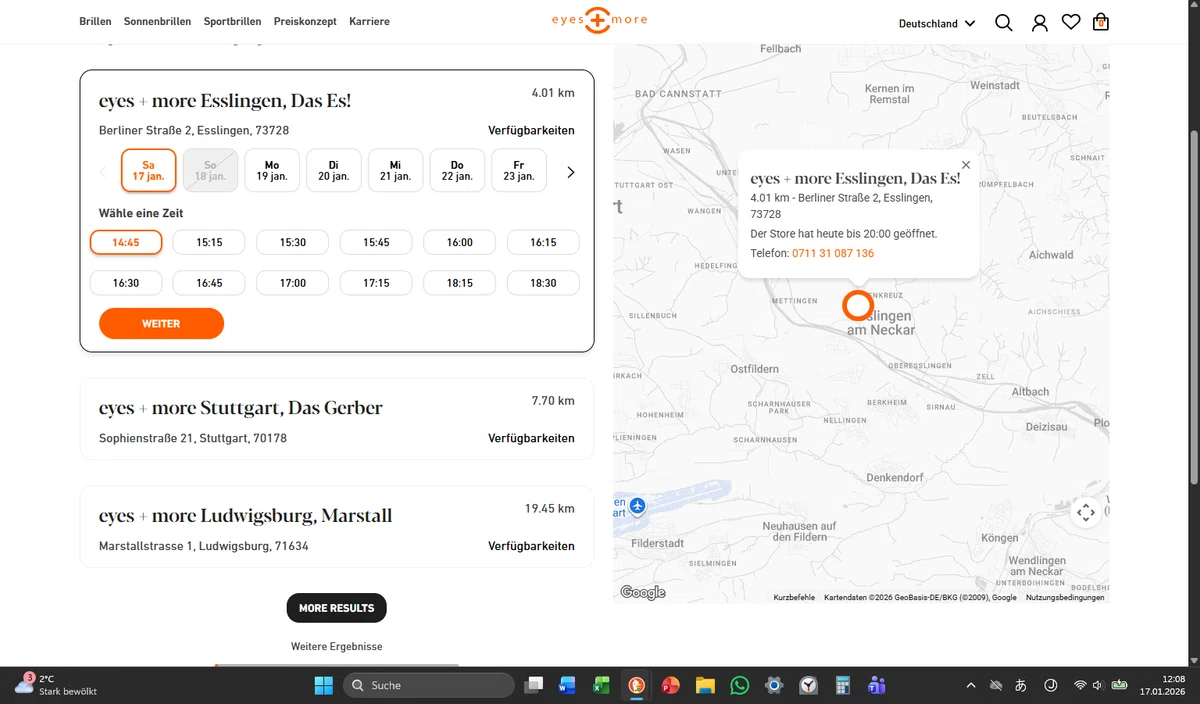This screenshot has width=1200, height=704.
Task: Click Weitere Ergebnisse text
Action: [336, 646]
